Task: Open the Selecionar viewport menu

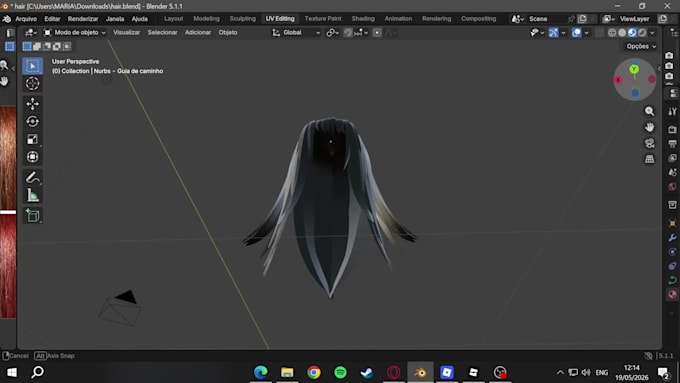Action: [162, 33]
